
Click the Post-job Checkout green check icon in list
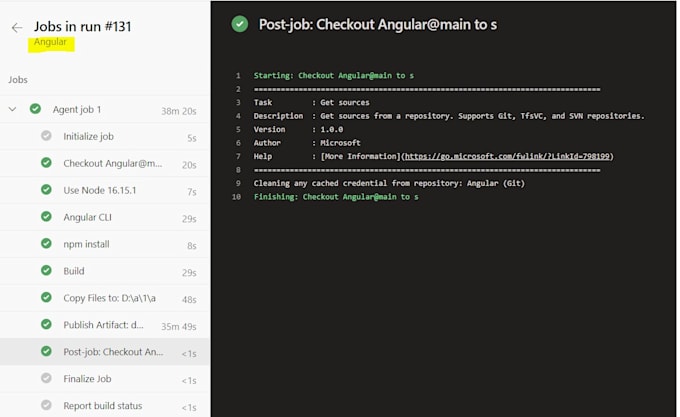pyautogui.click(x=46, y=351)
